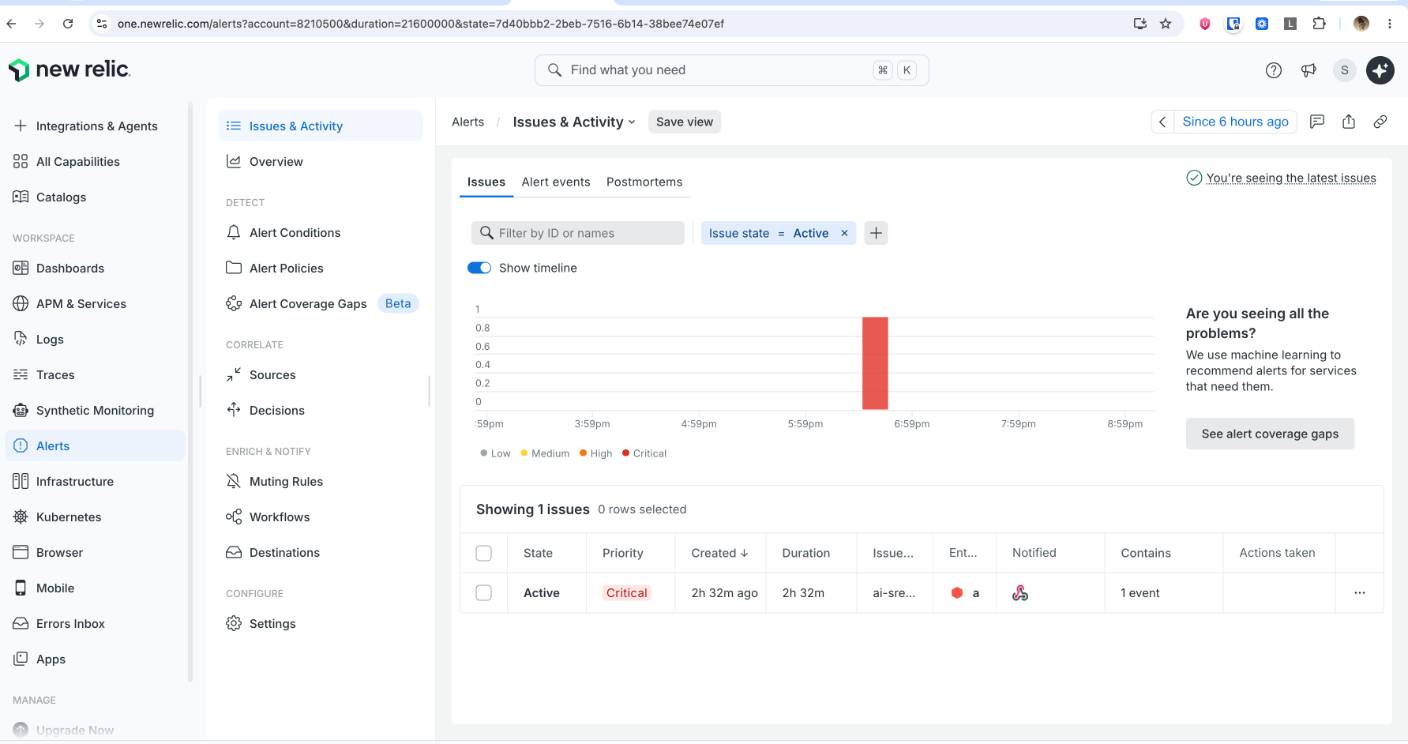
Task: Open Alert Policies page
Action: click(x=320, y=268)
